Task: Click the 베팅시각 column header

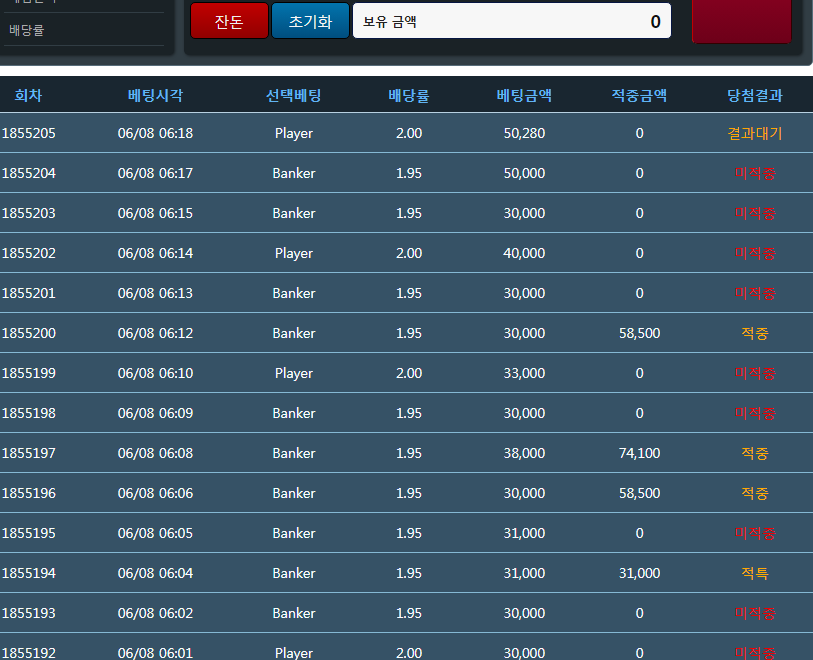Action: coord(155,95)
